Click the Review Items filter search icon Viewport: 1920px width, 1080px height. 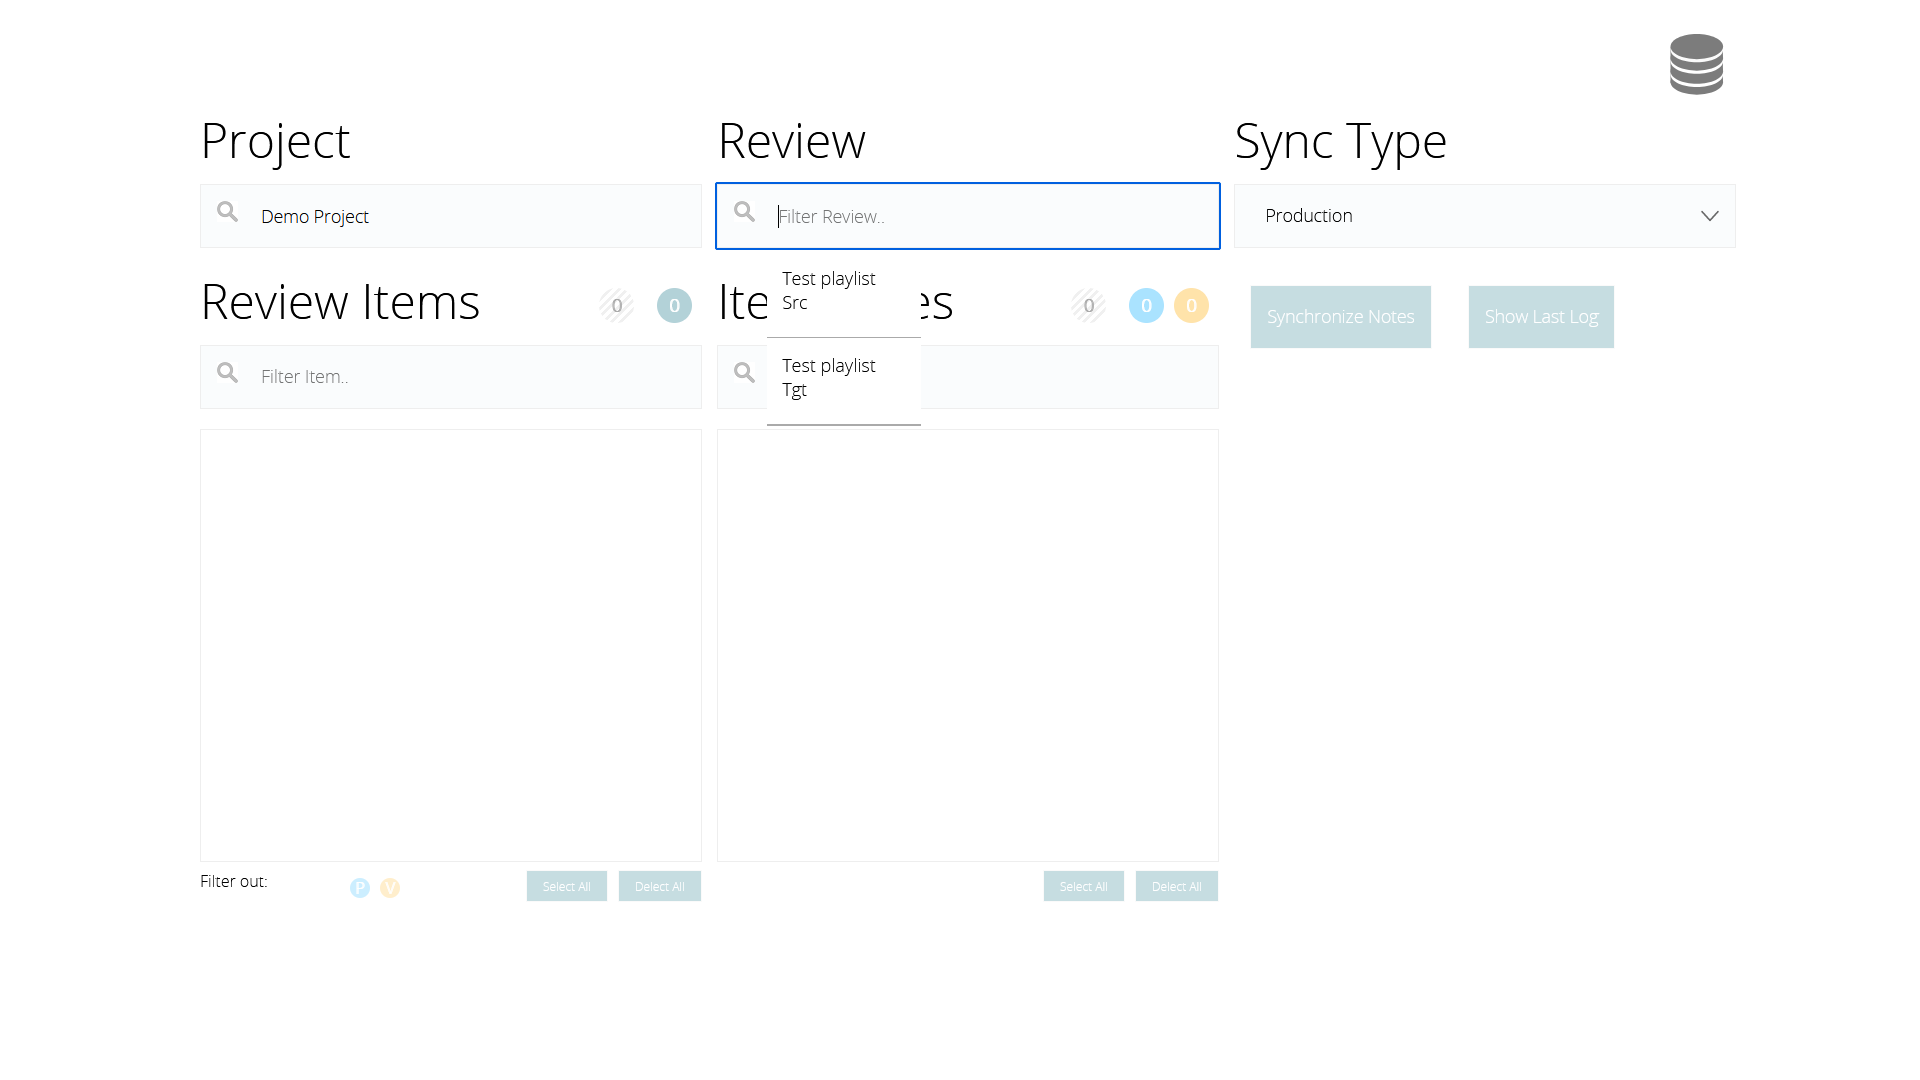(228, 373)
